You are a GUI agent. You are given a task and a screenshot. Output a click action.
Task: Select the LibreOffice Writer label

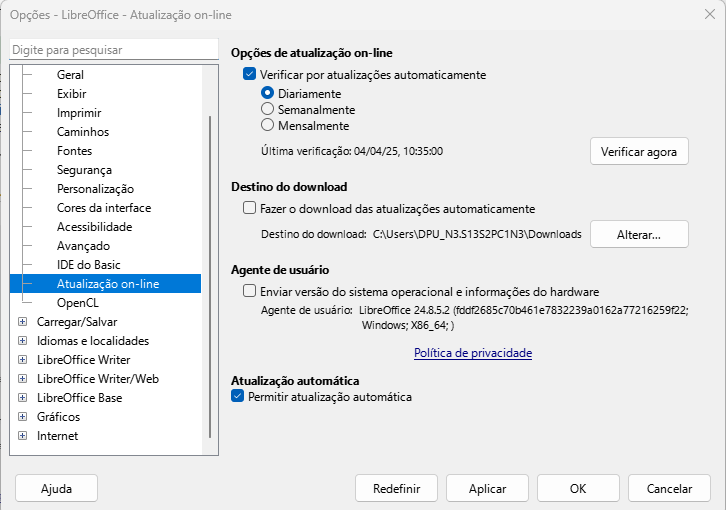tap(83, 359)
